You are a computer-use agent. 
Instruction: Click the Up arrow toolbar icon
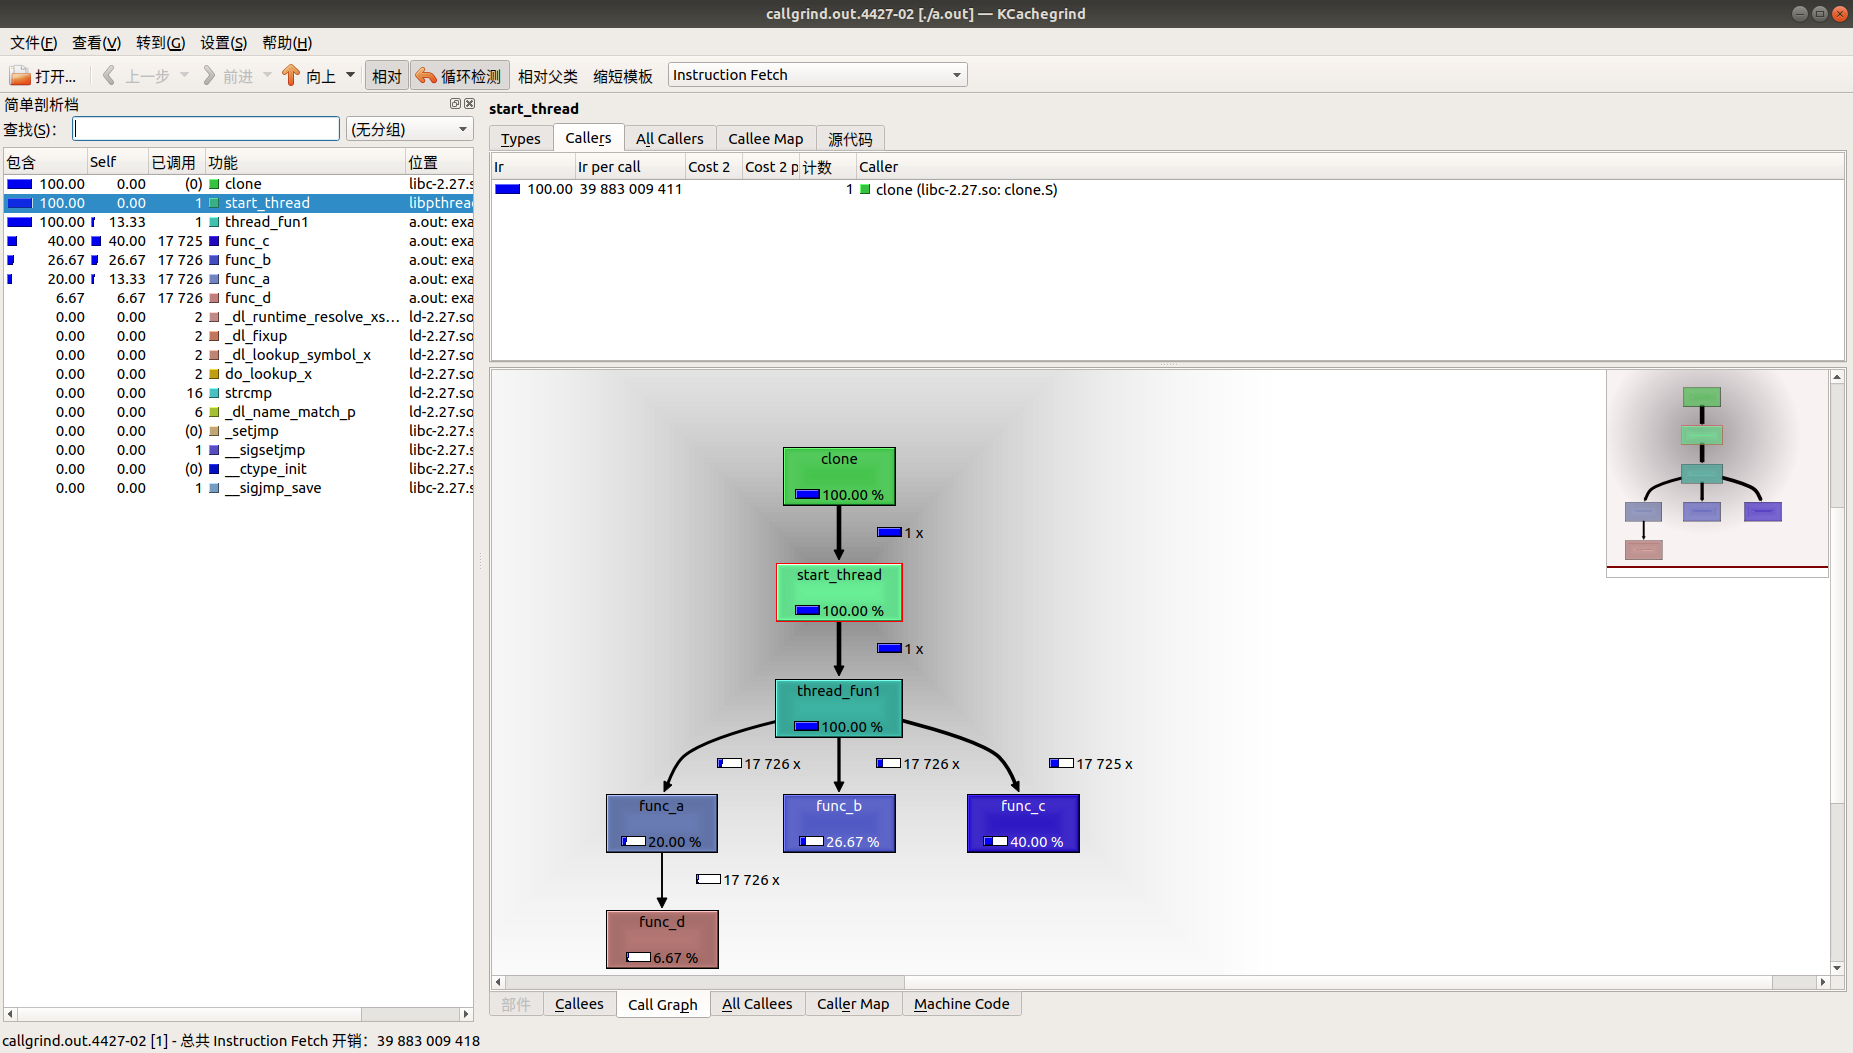pos(291,76)
